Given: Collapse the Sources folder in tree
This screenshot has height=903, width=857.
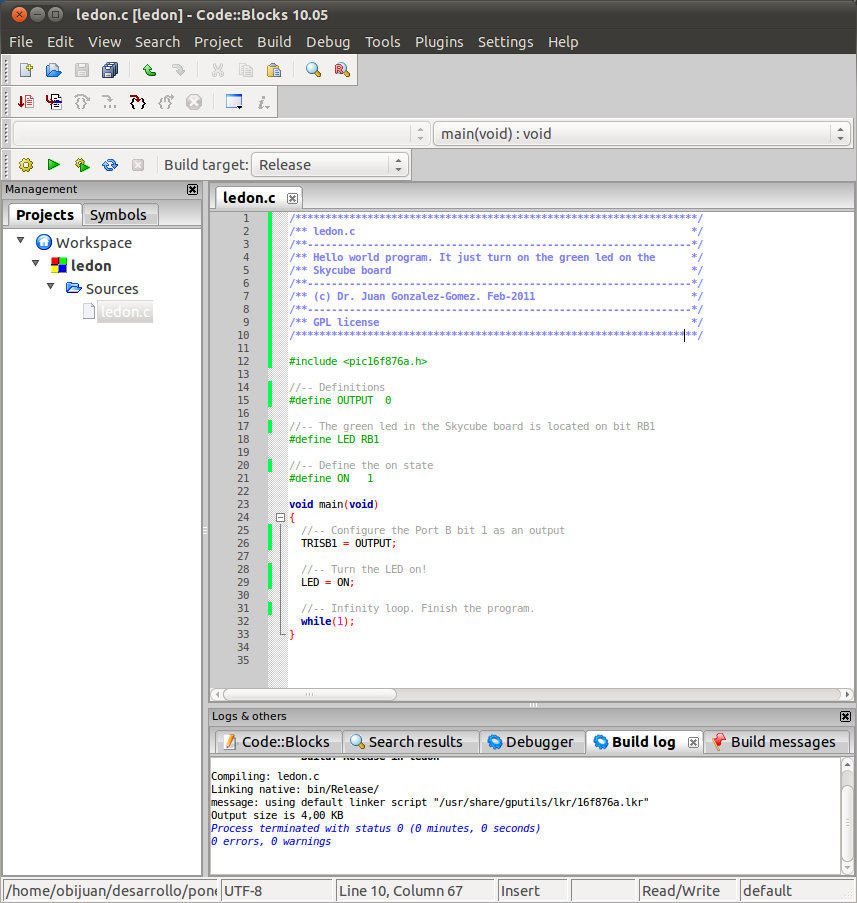Looking at the screenshot, I should tap(51, 288).
